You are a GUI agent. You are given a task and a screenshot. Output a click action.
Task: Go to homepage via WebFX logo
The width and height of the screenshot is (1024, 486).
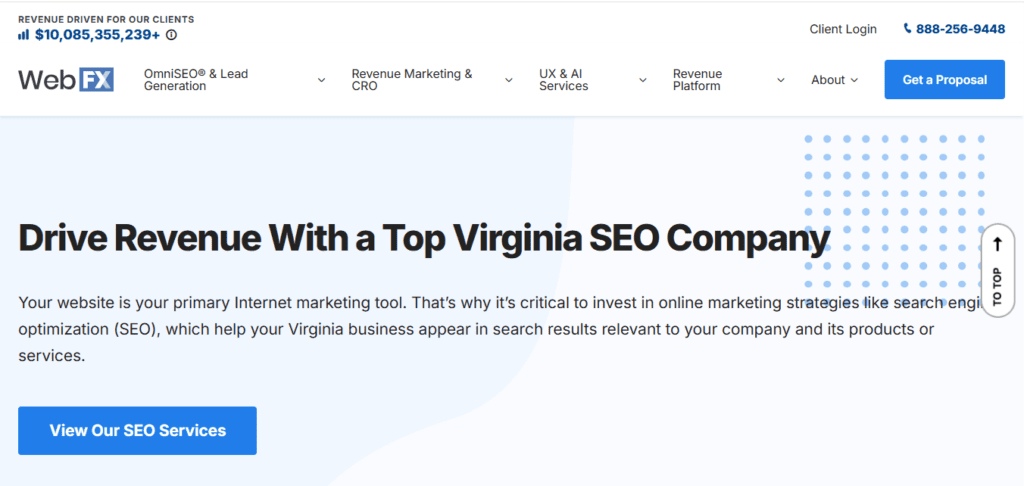66,80
